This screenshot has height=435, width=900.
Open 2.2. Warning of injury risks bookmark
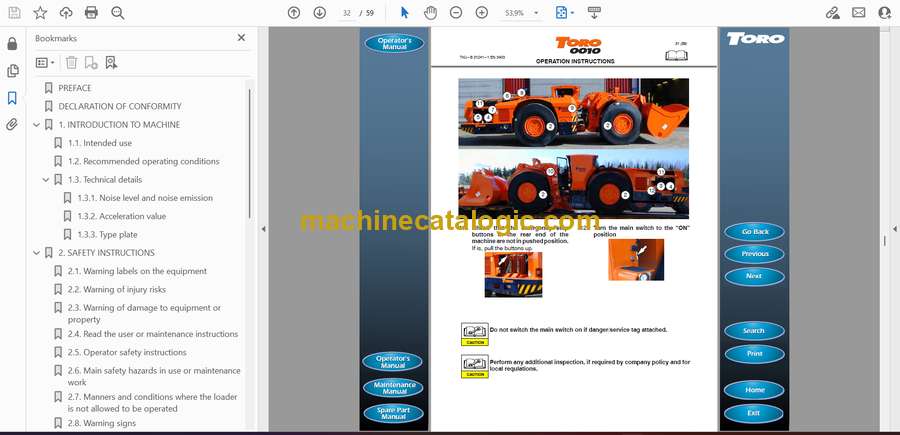pos(117,289)
